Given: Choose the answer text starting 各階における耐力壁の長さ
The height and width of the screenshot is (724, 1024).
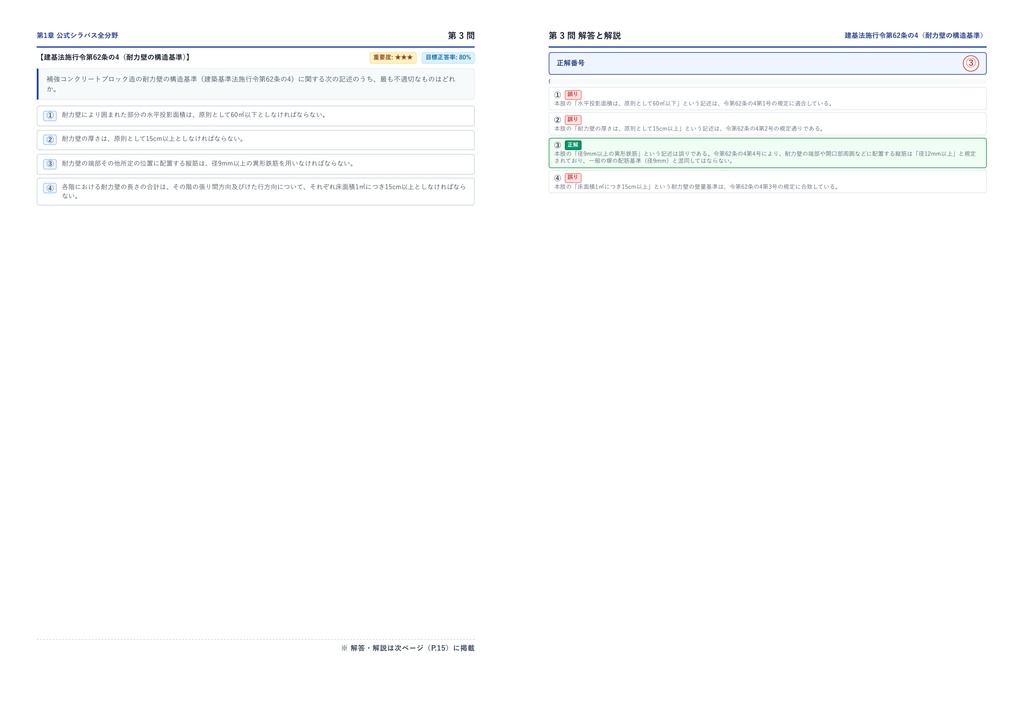Looking at the screenshot, I should tap(264, 191).
